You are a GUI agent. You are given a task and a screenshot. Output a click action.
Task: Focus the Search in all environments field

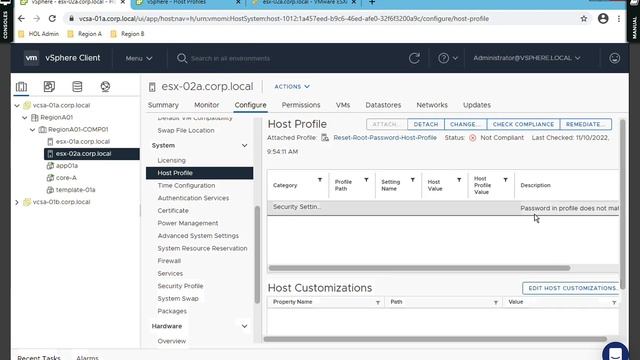(x=231, y=58)
